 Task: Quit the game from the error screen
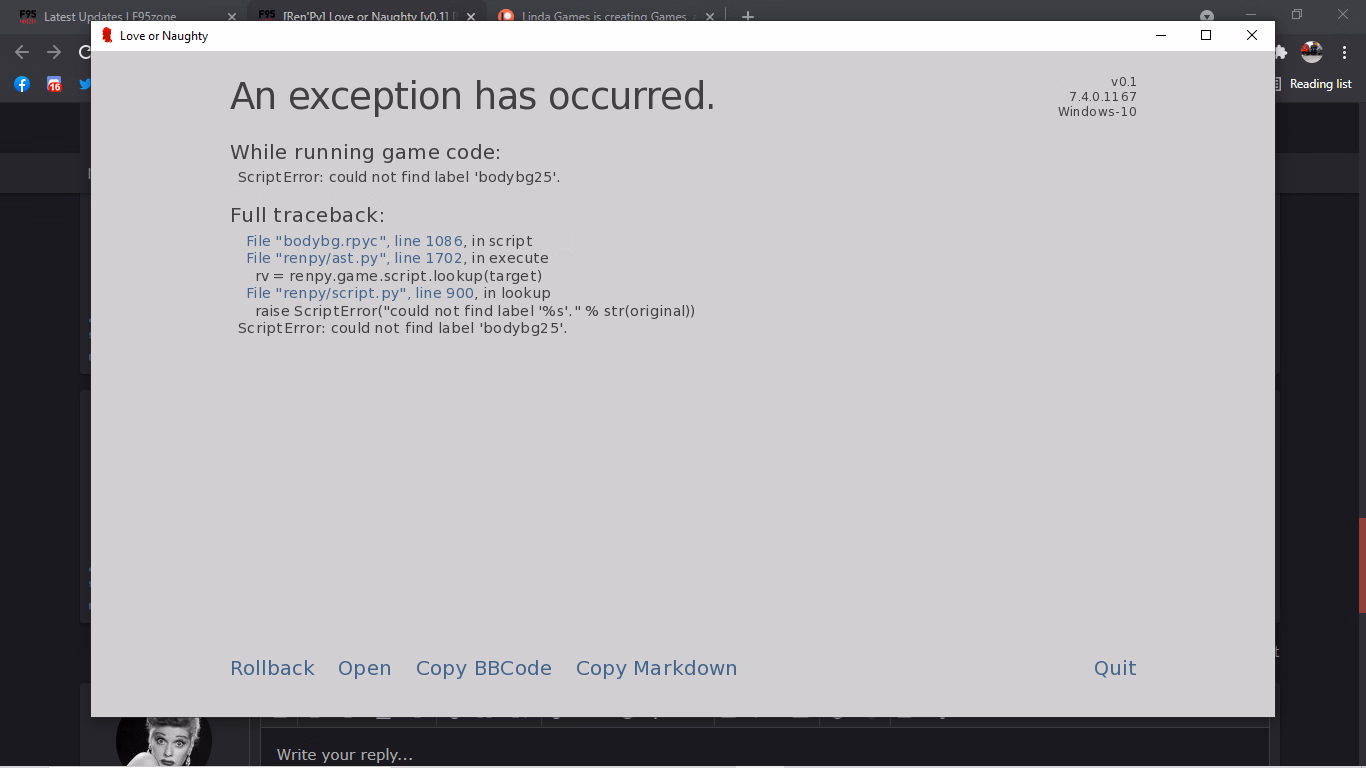(x=1115, y=668)
